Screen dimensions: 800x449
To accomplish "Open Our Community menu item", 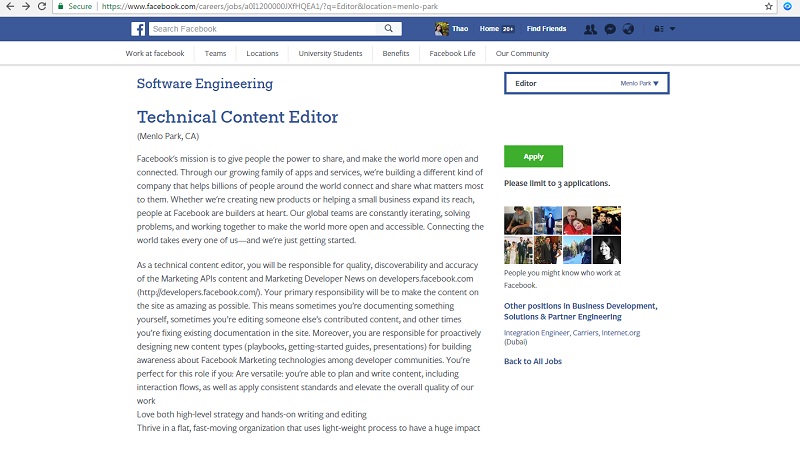I will [x=522, y=53].
